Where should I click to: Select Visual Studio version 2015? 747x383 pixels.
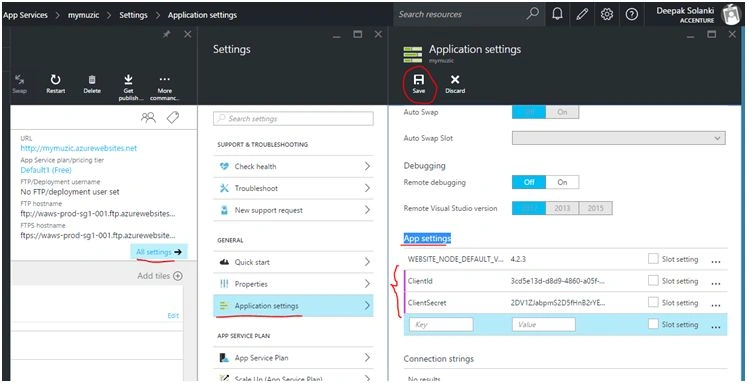(x=596, y=208)
